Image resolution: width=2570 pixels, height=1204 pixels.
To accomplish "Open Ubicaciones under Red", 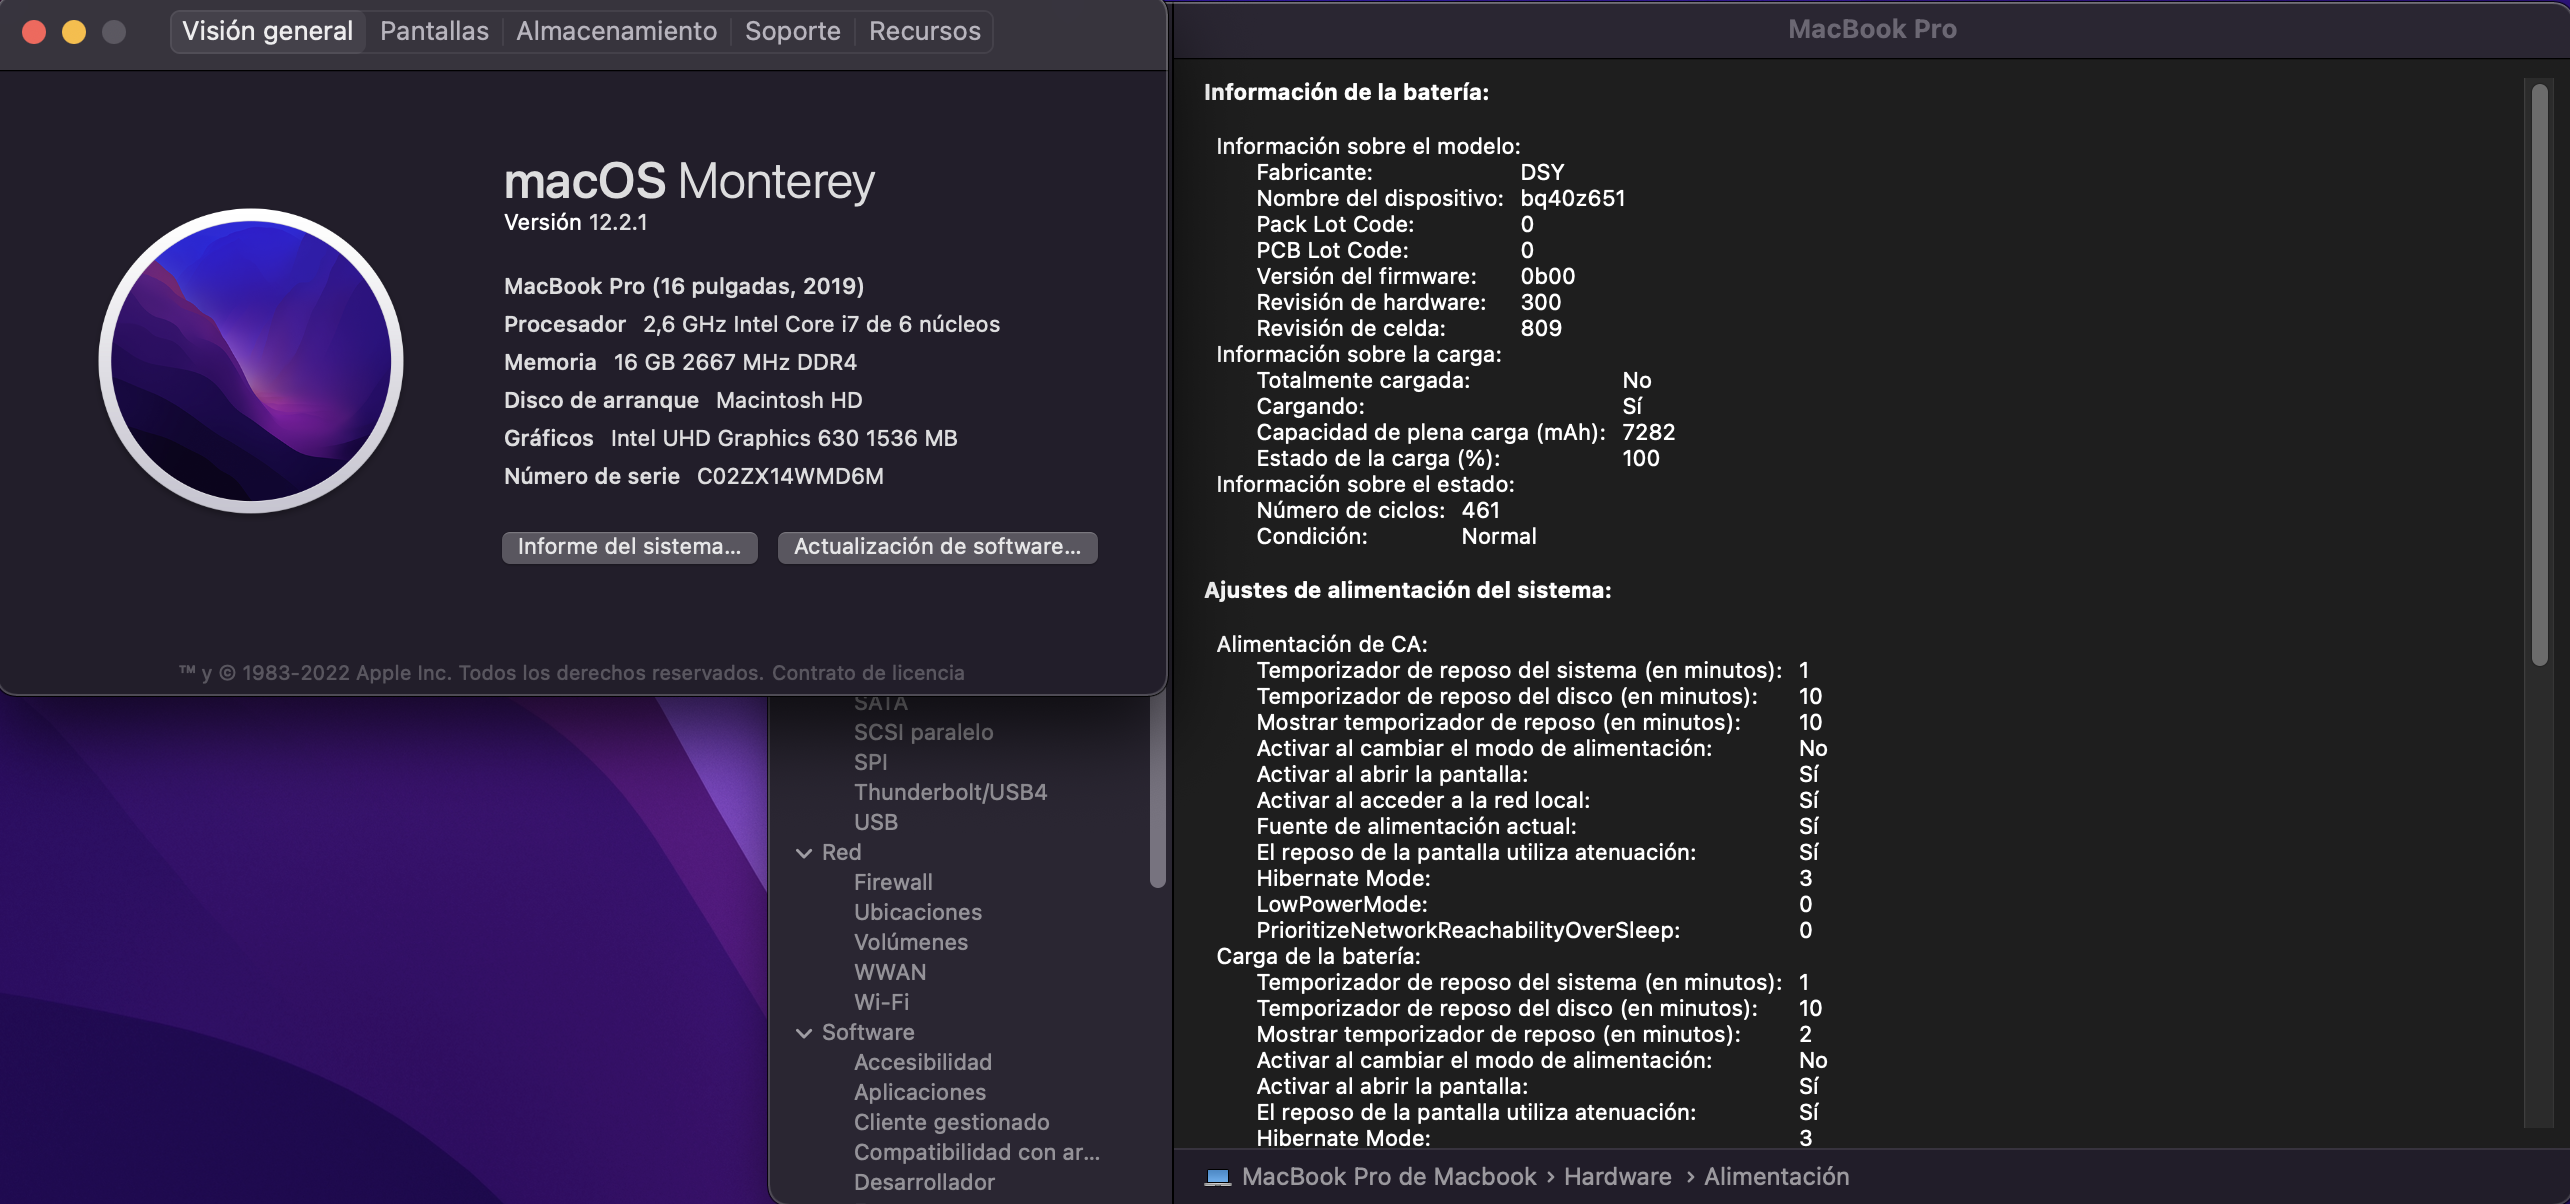I will click(917, 912).
